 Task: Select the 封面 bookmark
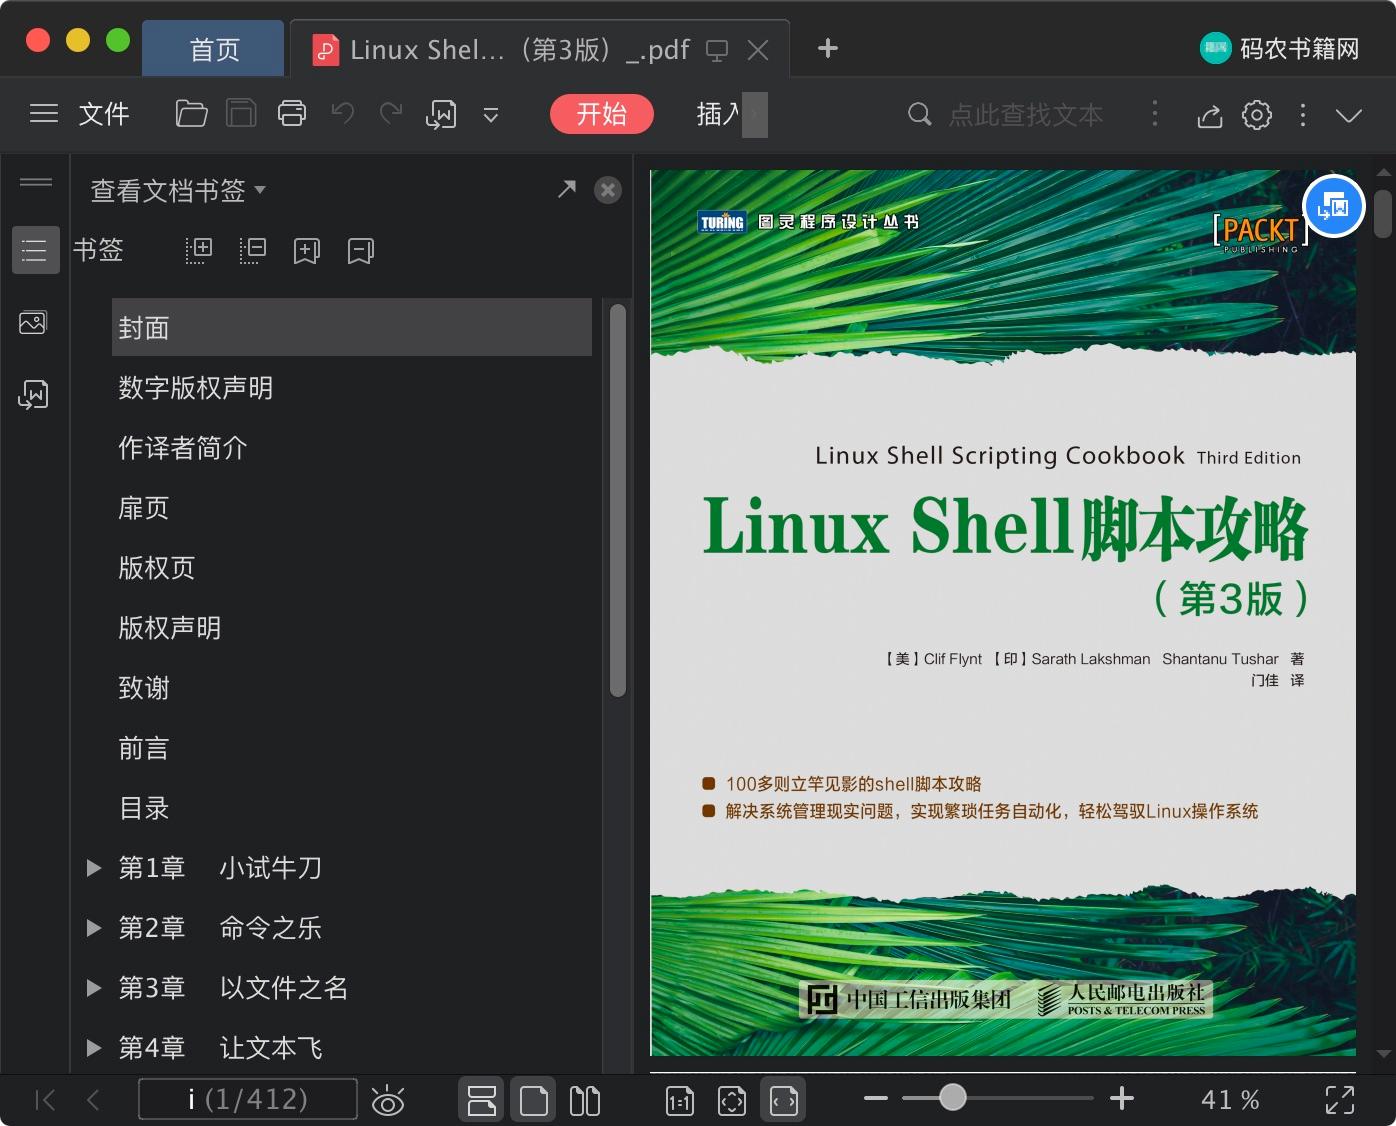(x=352, y=327)
